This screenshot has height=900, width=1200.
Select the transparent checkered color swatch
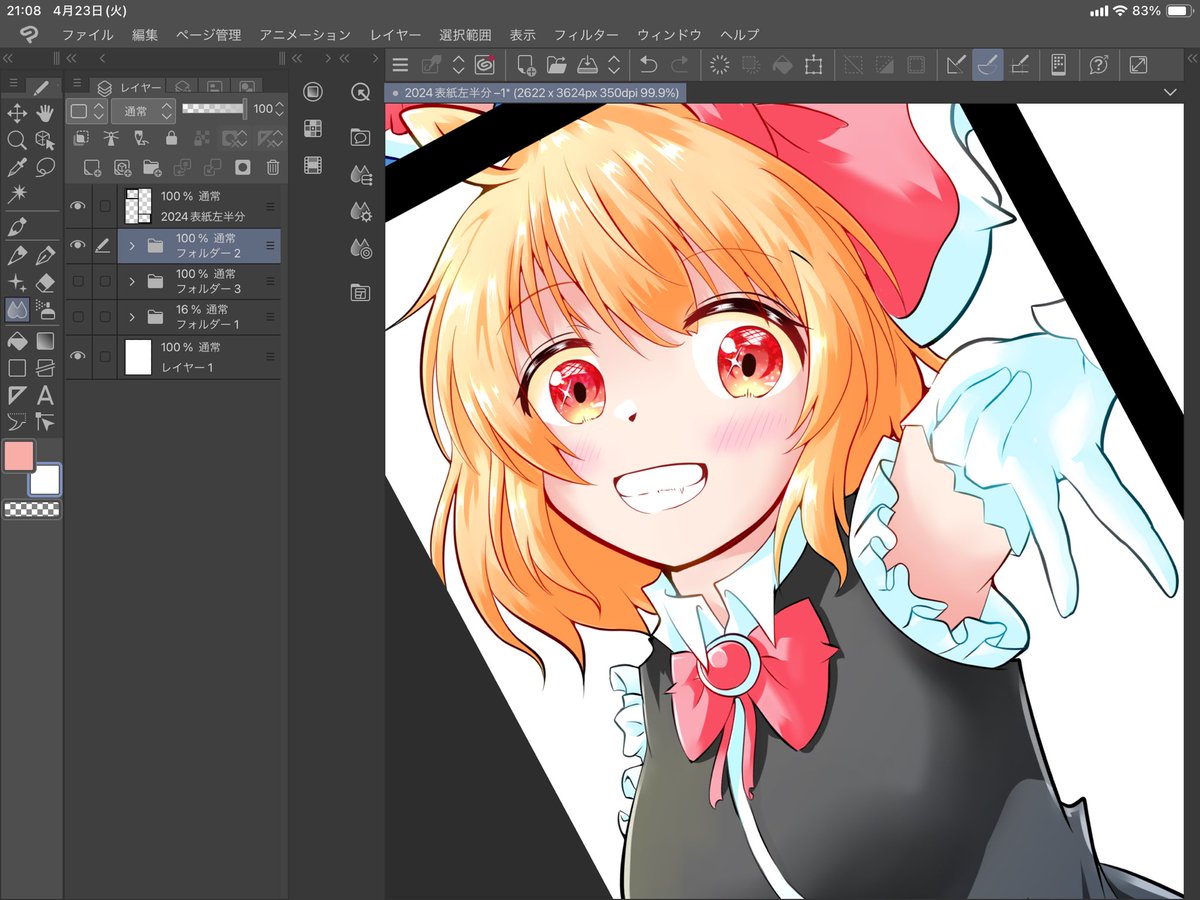coord(32,510)
